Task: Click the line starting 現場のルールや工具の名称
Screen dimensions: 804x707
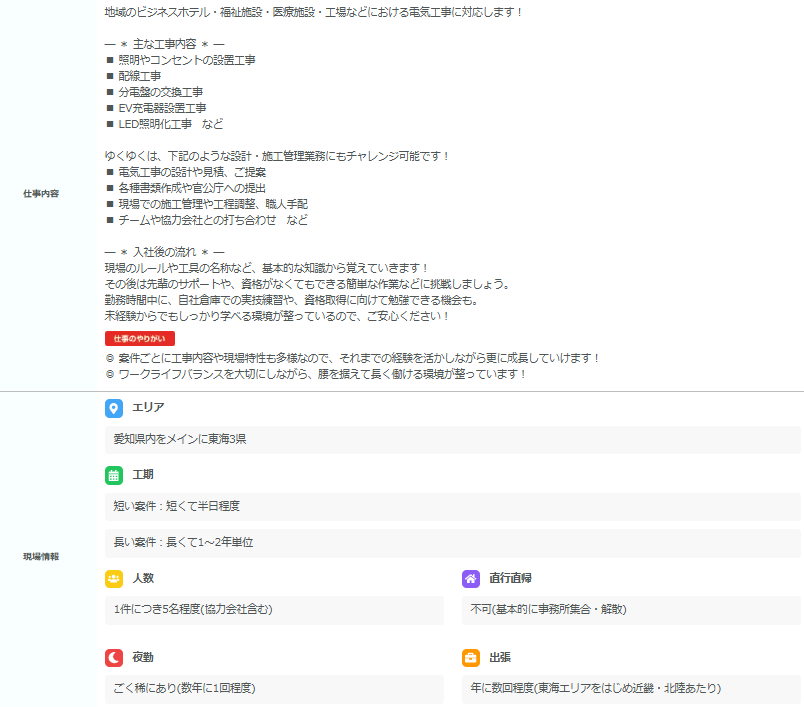Action: tap(267, 268)
